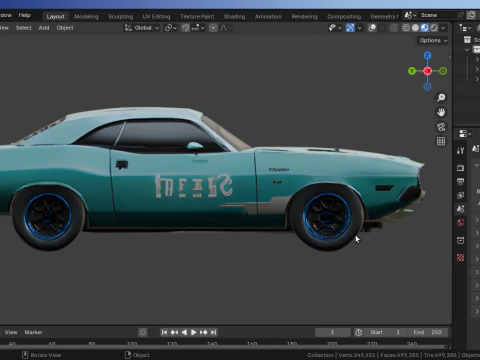The height and width of the screenshot is (360, 480).
Task: Open the timeline Marker menu
Action: [x=33, y=332]
